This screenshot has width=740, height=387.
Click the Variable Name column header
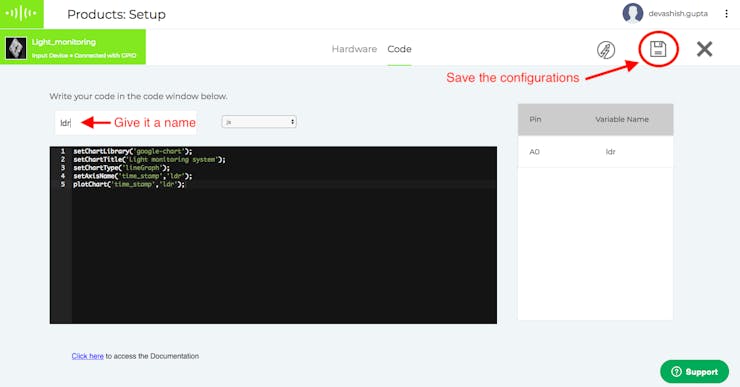click(x=622, y=119)
